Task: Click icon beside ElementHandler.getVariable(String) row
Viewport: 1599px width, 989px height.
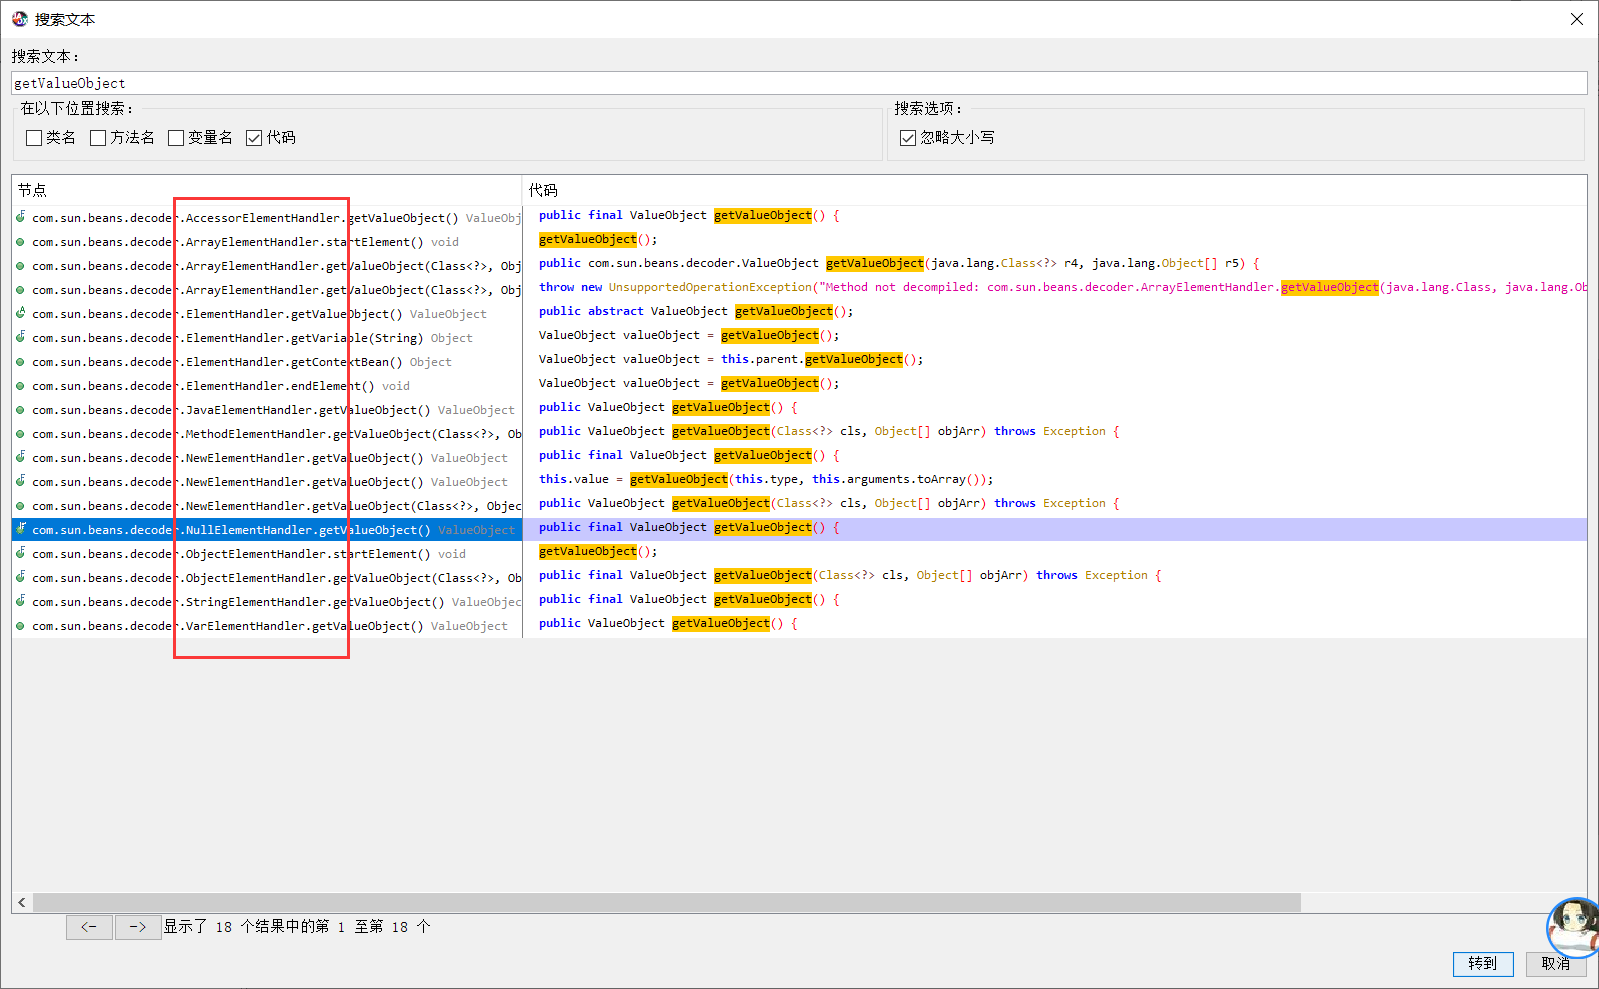Action: point(20,338)
